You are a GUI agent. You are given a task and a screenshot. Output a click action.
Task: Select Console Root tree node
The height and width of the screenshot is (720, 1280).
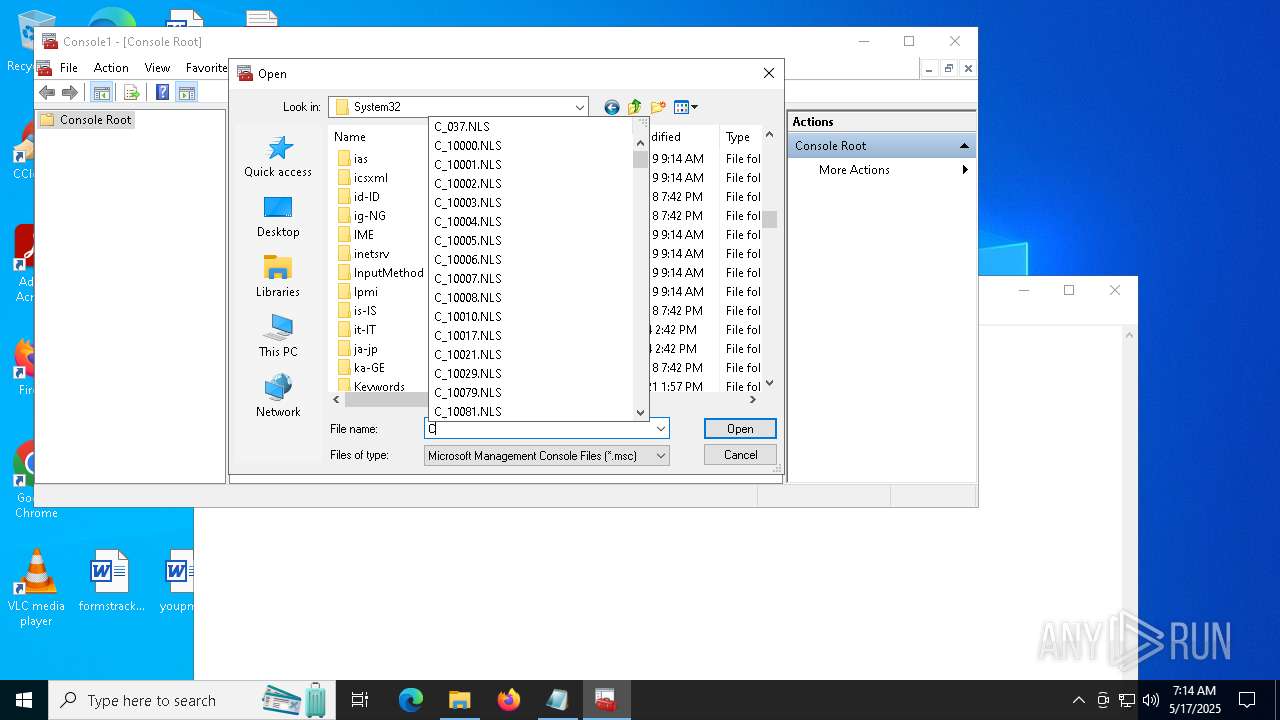click(x=95, y=119)
